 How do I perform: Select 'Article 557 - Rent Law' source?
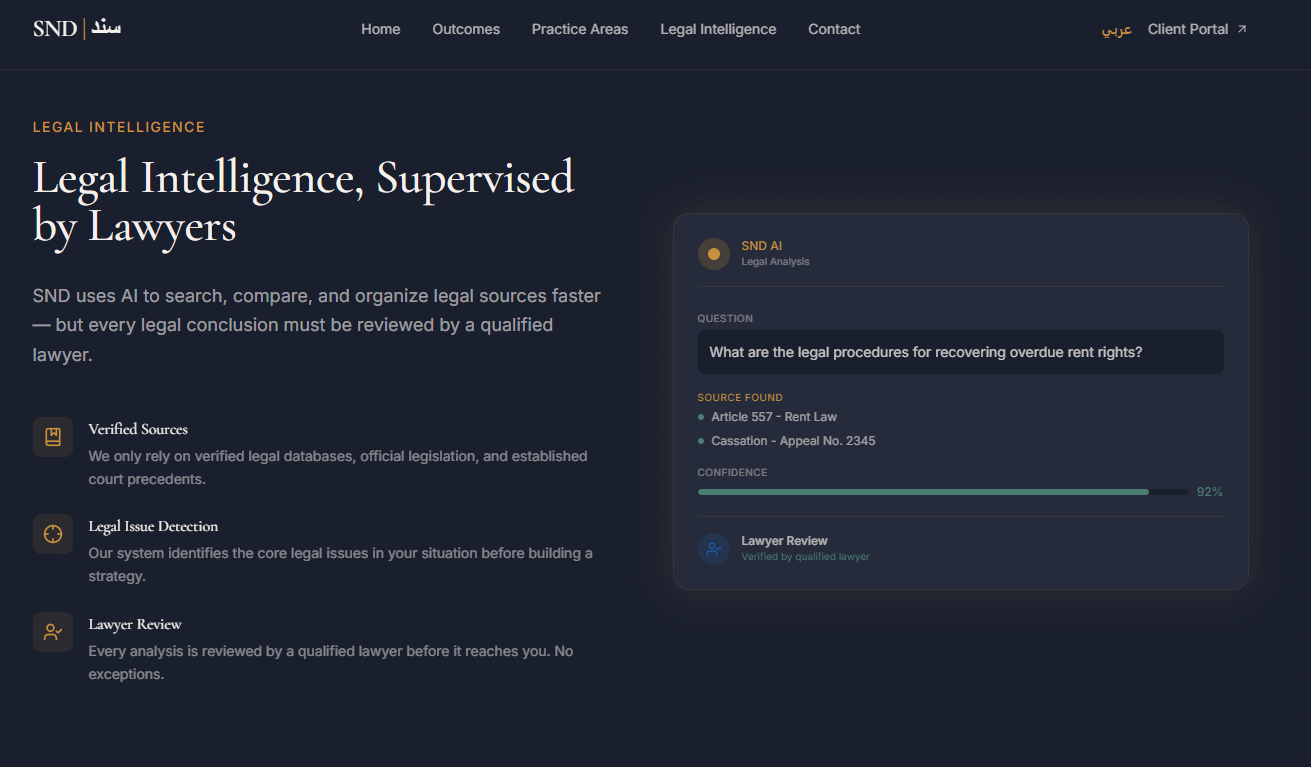[774, 417]
